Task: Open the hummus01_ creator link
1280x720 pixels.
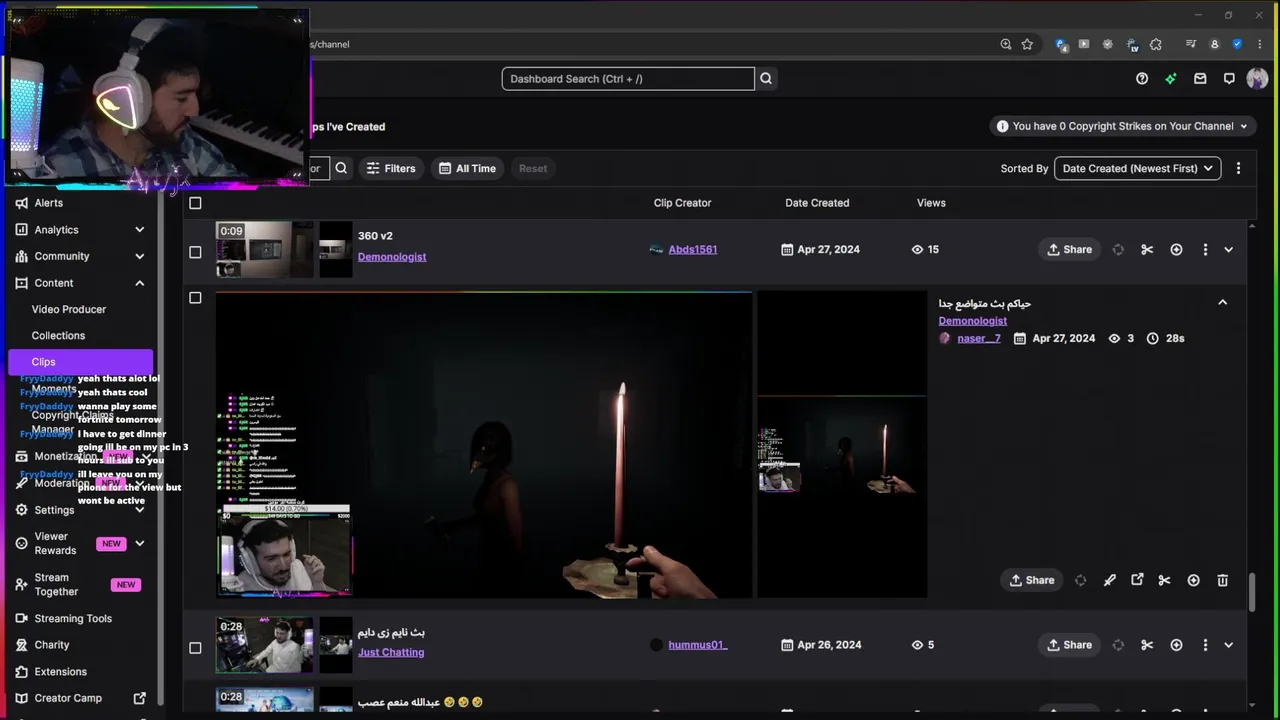Action: click(698, 645)
